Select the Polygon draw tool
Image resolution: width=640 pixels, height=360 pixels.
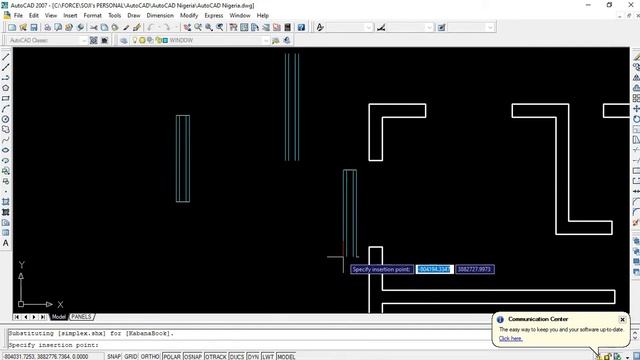[6, 88]
